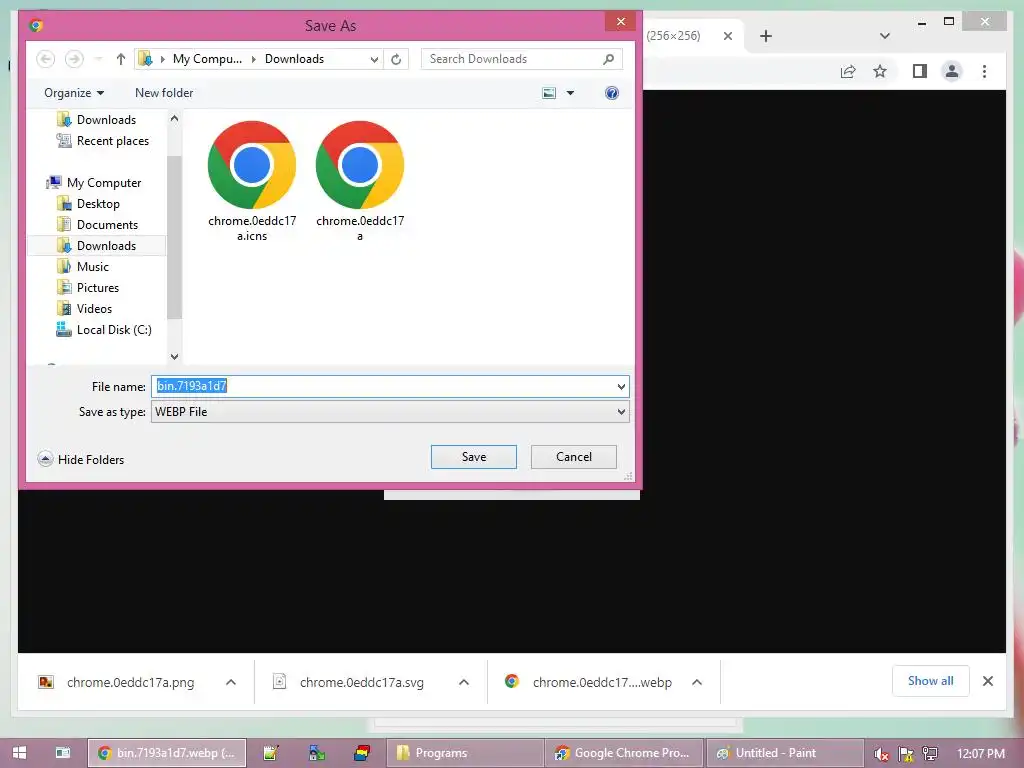Switch to bin.7193a1d7.webp taskbar item

click(167, 753)
